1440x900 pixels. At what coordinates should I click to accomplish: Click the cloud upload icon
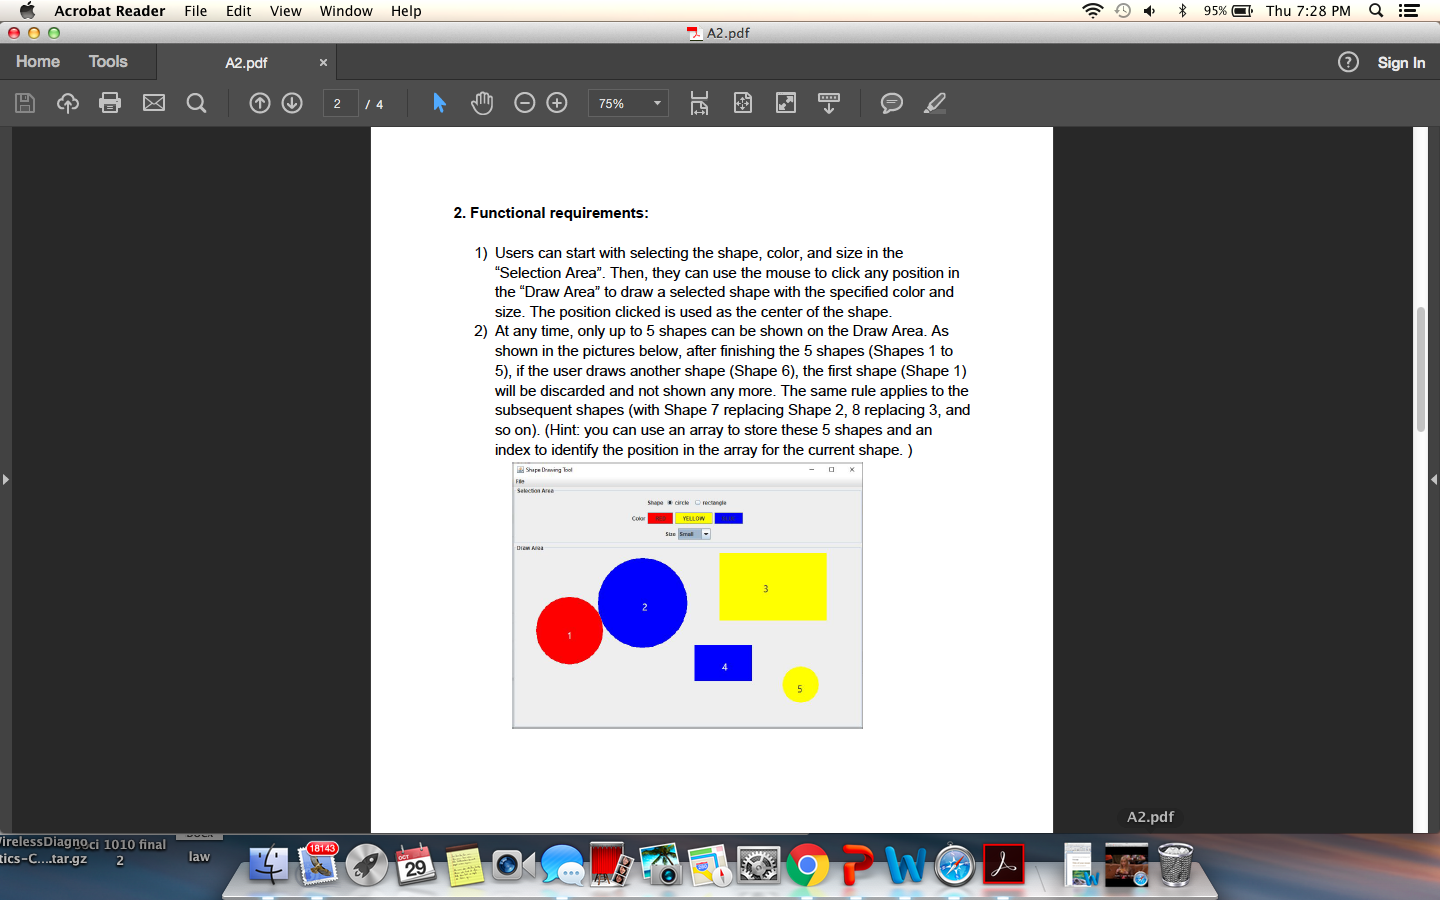pos(68,103)
